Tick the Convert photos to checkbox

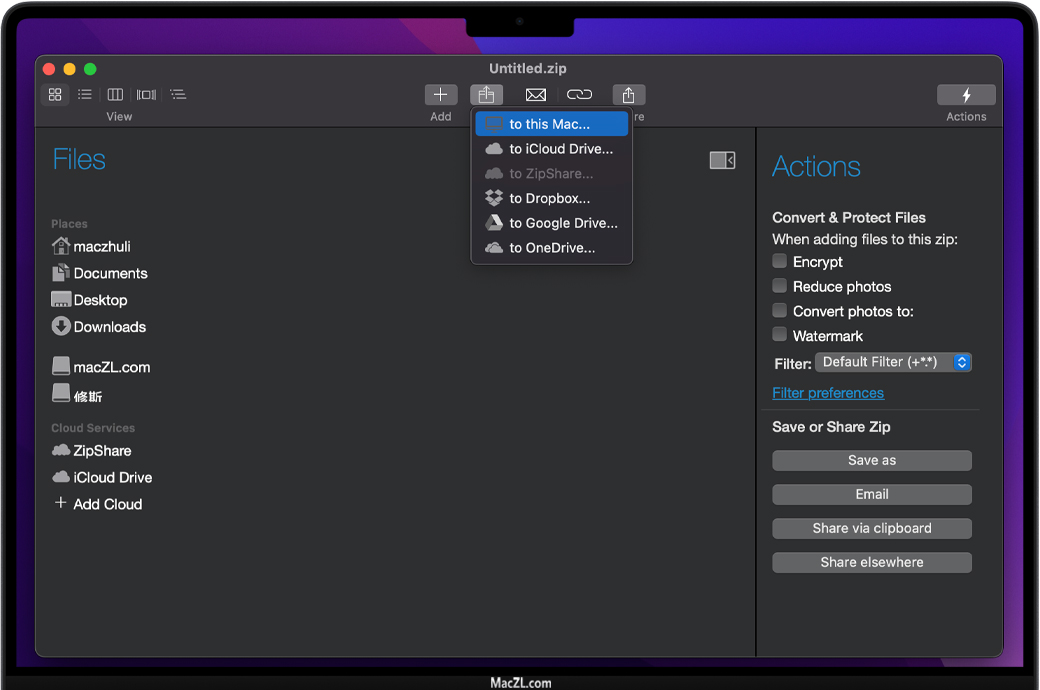pyautogui.click(x=780, y=311)
